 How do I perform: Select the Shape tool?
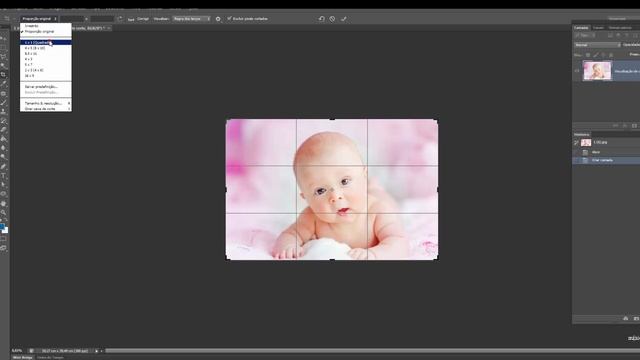[x=4, y=193]
